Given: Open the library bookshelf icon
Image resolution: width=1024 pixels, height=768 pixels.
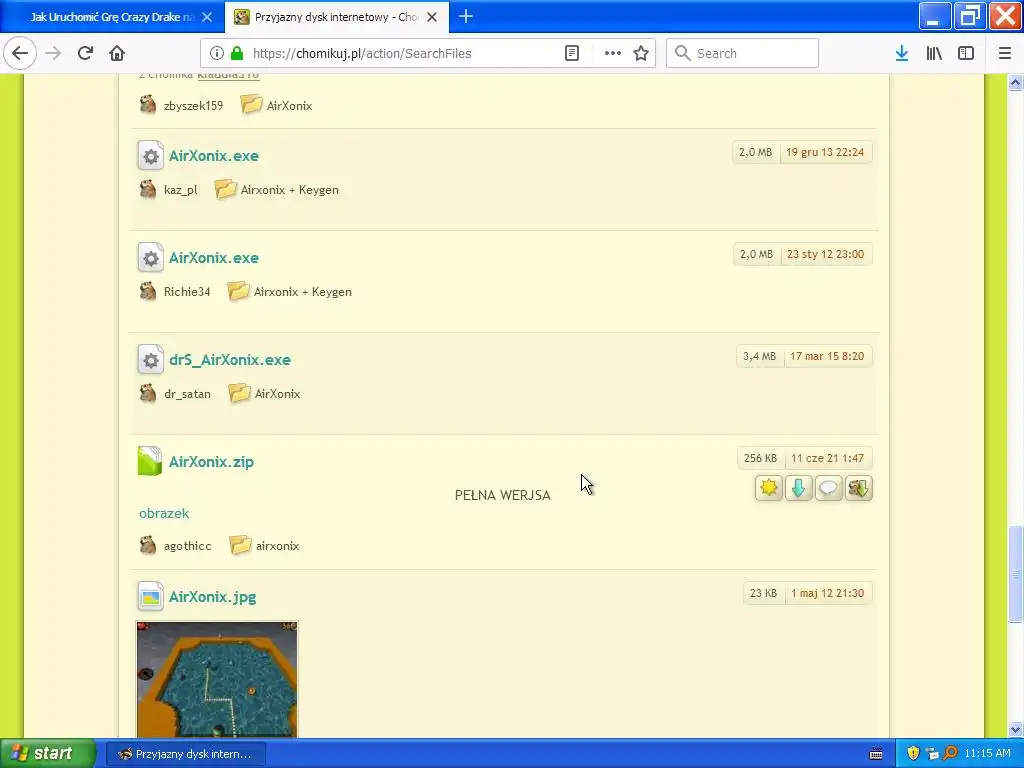Looking at the screenshot, I should [x=934, y=54].
